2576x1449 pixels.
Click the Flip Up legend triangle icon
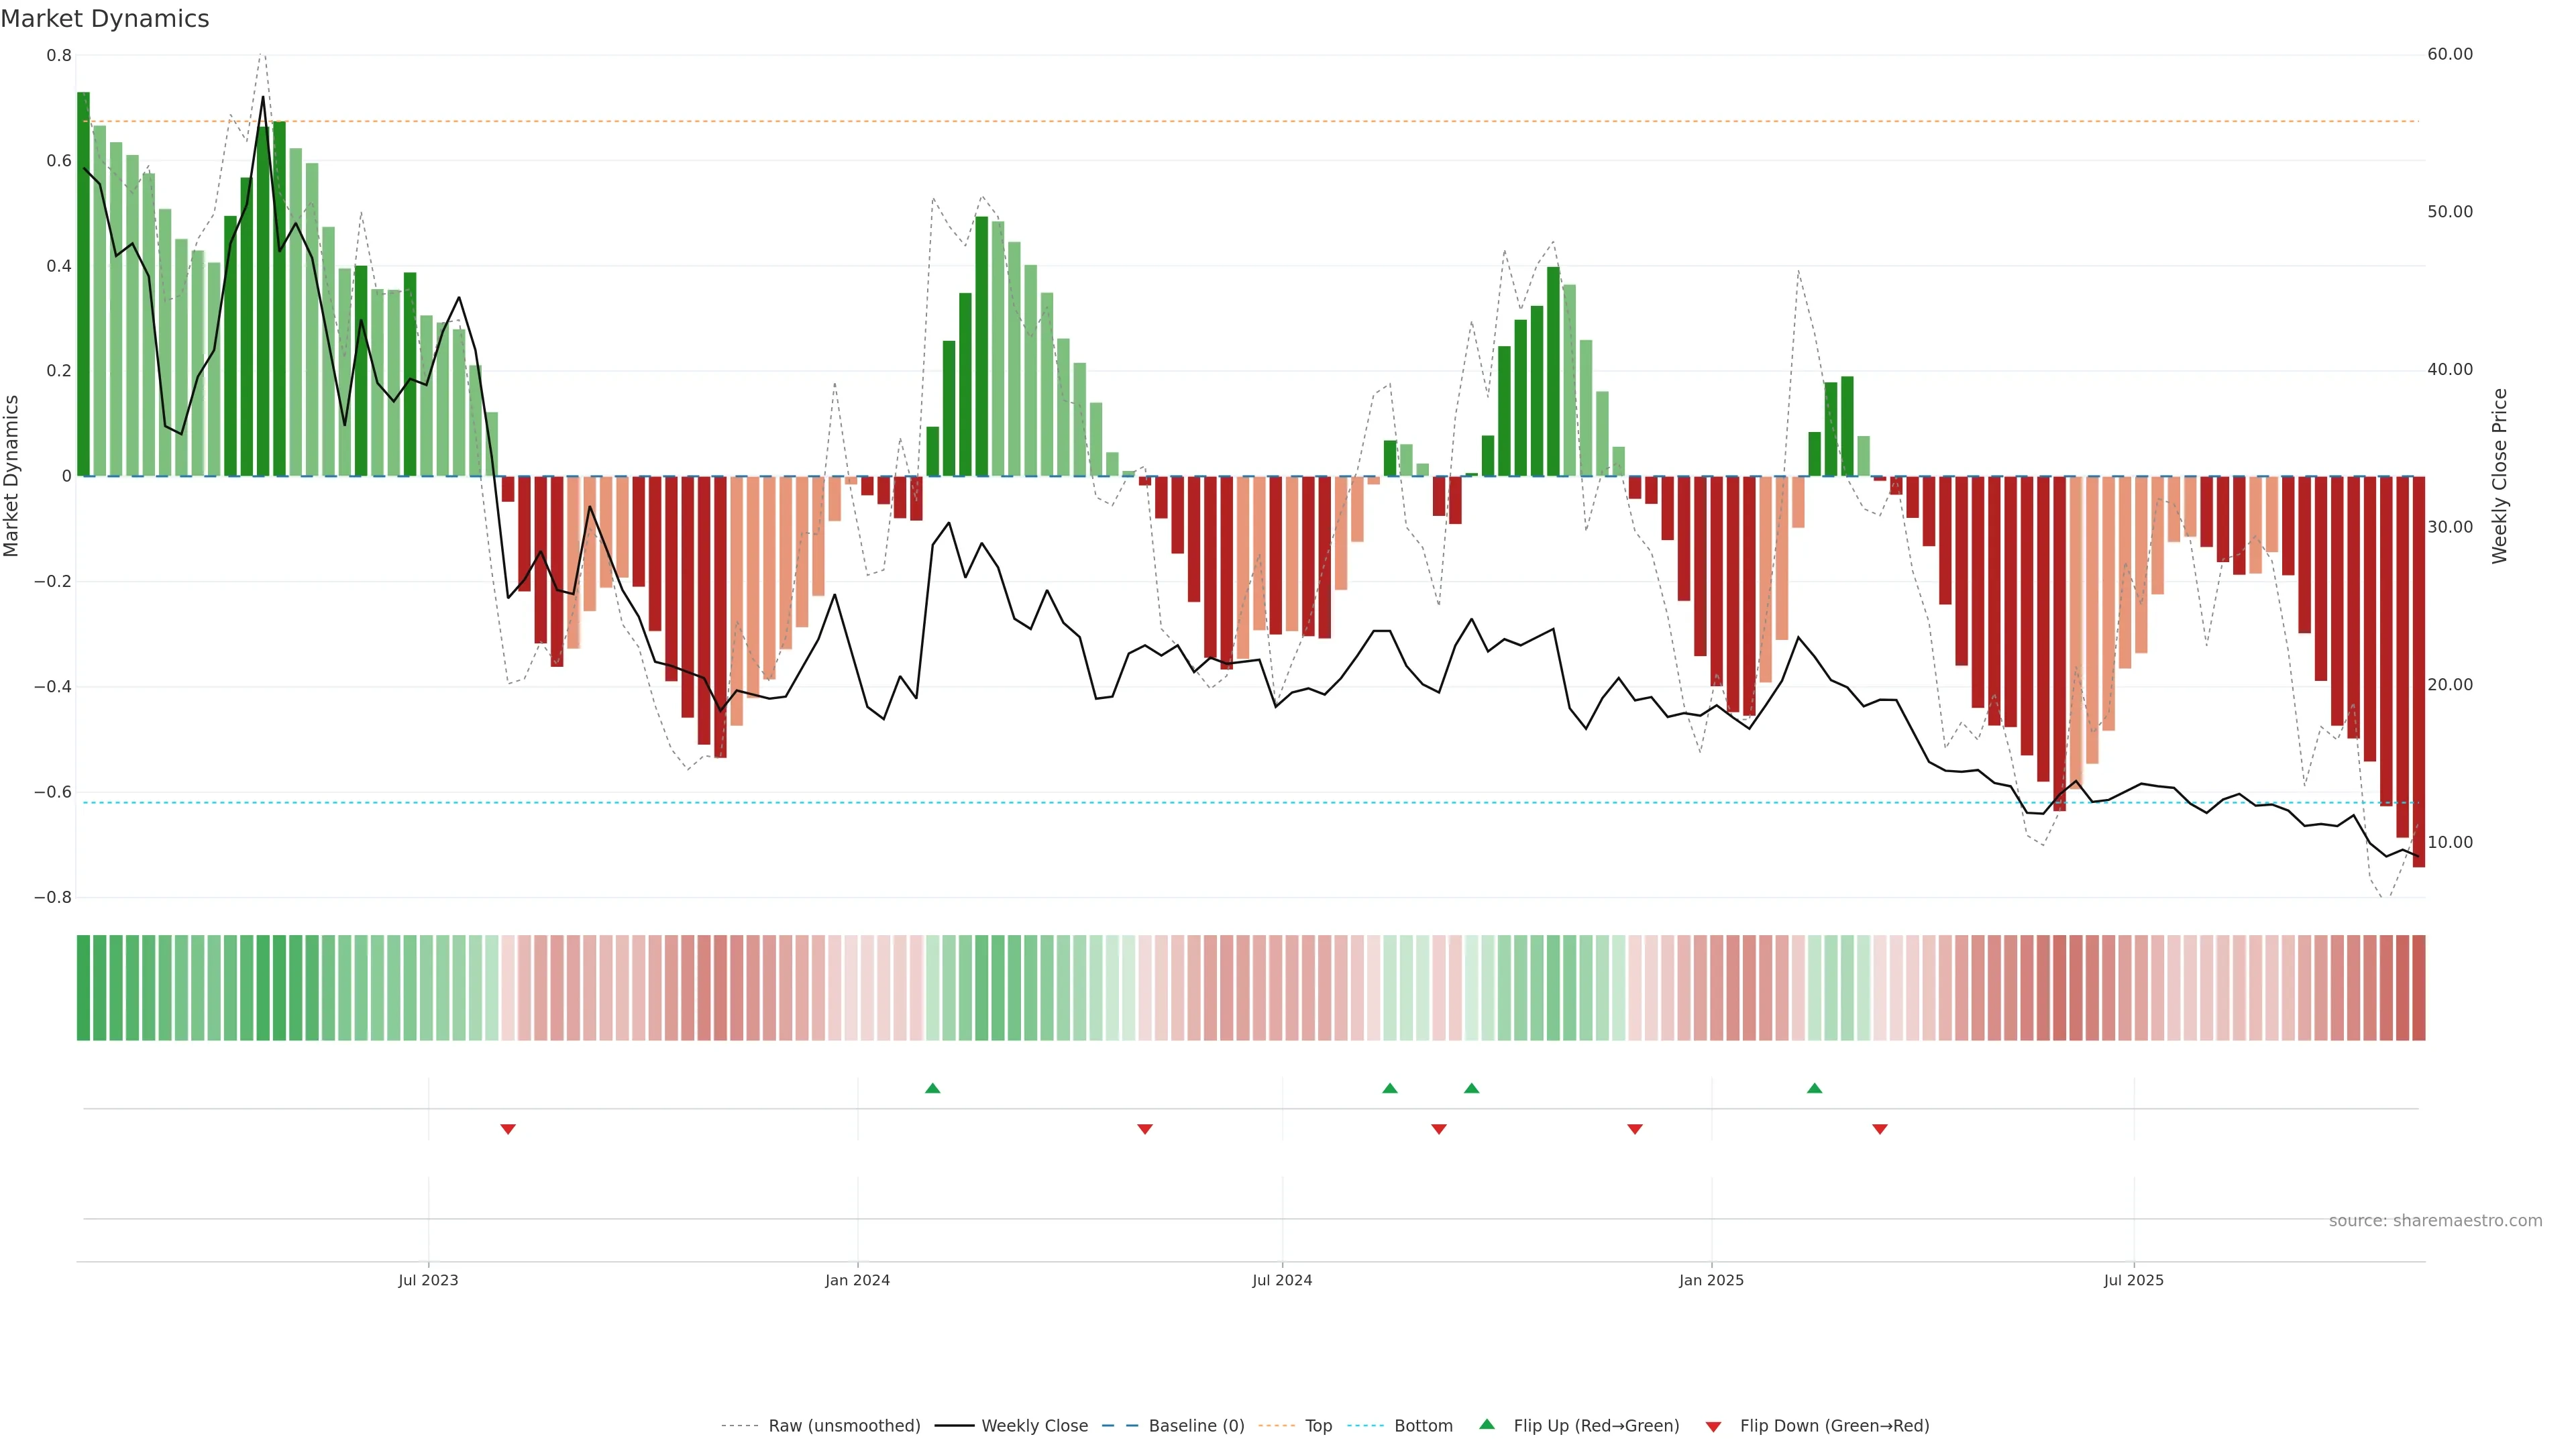pos(1487,1424)
